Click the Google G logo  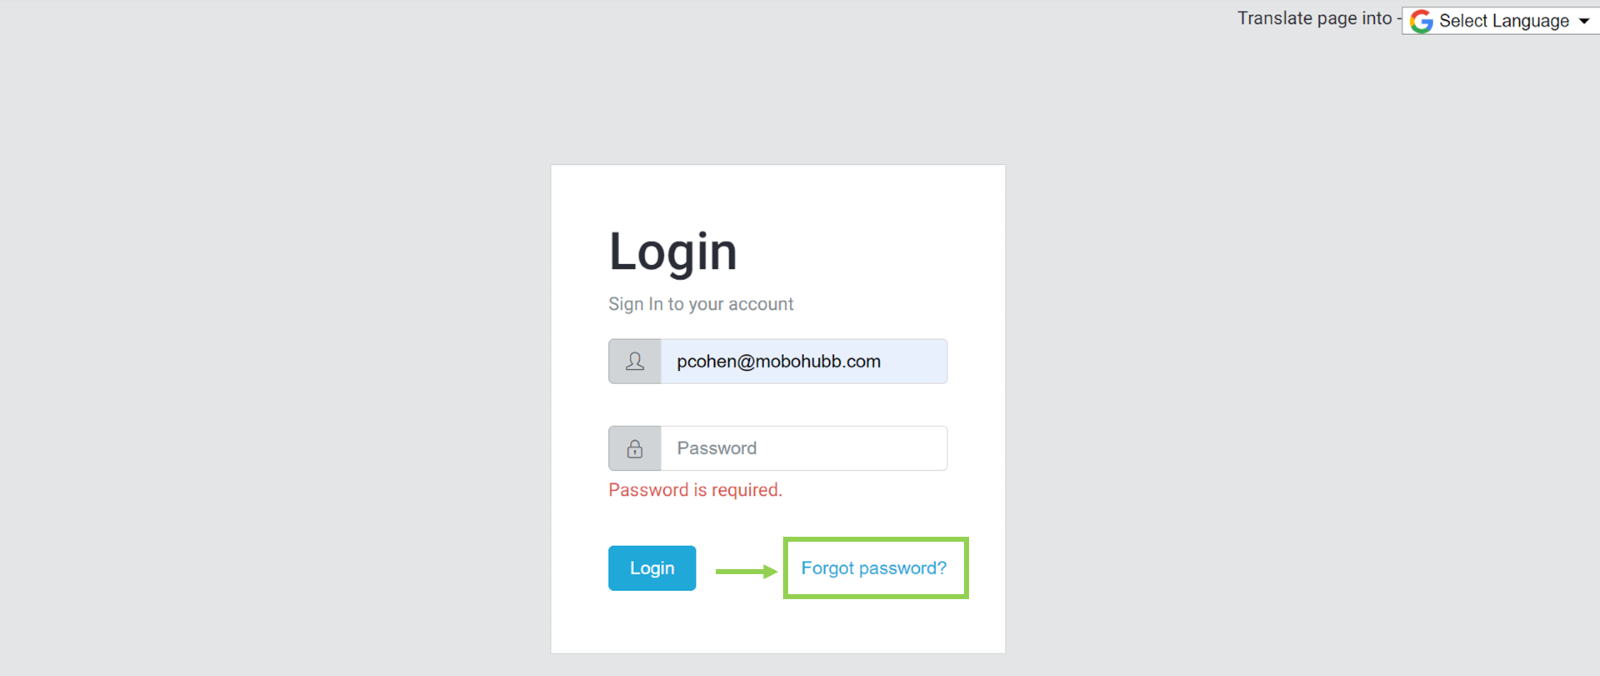coord(1421,21)
